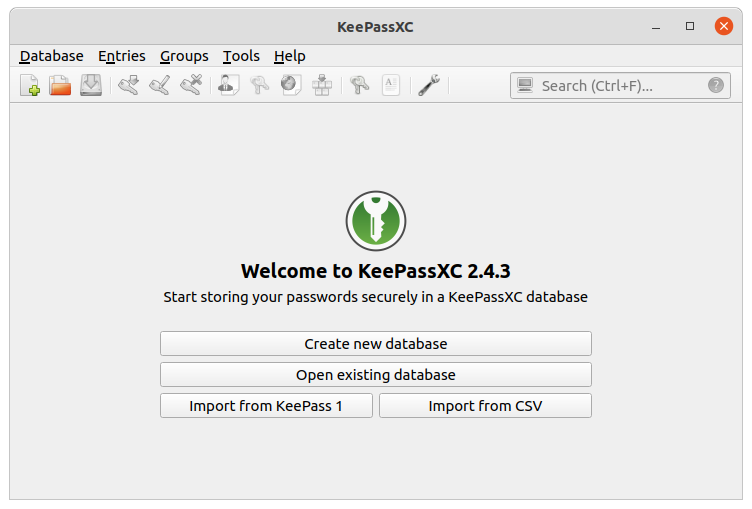The image size is (752, 509).
Task: Click the Open database folder icon
Action: click(x=60, y=86)
